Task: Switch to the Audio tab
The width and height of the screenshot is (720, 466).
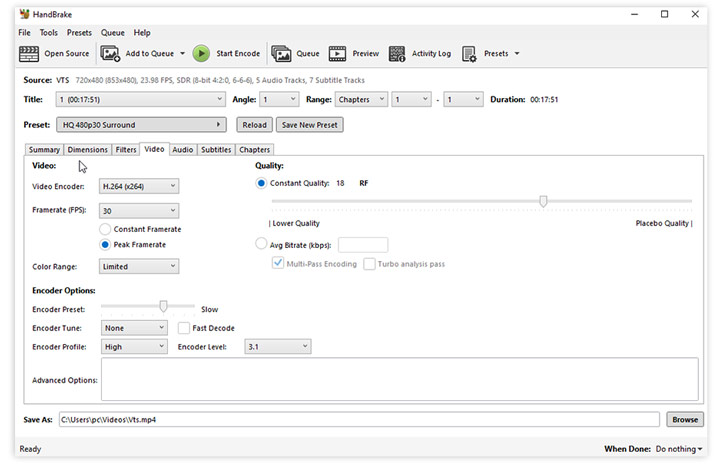Action: 183,150
